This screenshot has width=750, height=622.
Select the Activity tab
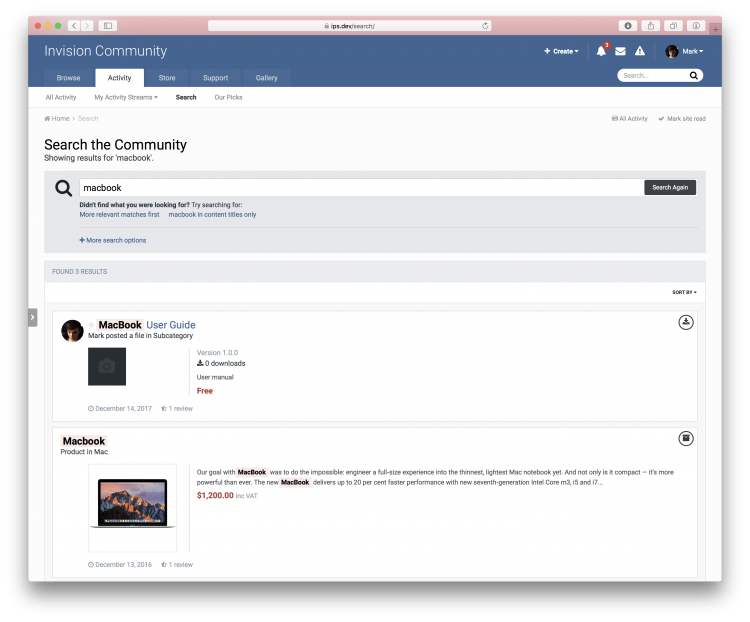[x=120, y=78]
